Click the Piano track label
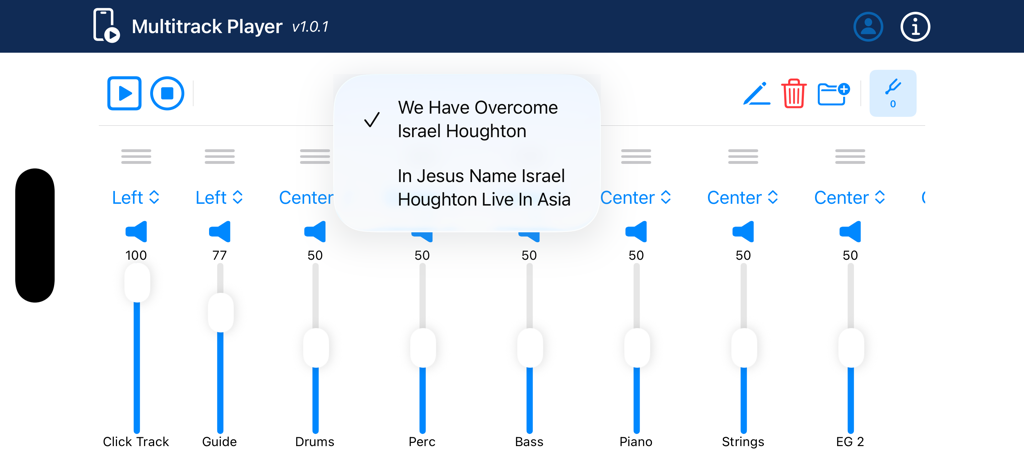This screenshot has height=471, width=1024. pos(636,442)
